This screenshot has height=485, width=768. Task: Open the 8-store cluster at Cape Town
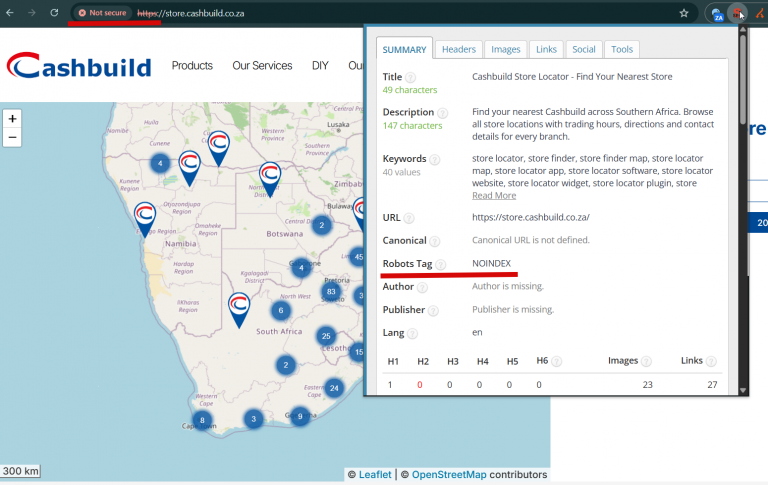point(202,420)
